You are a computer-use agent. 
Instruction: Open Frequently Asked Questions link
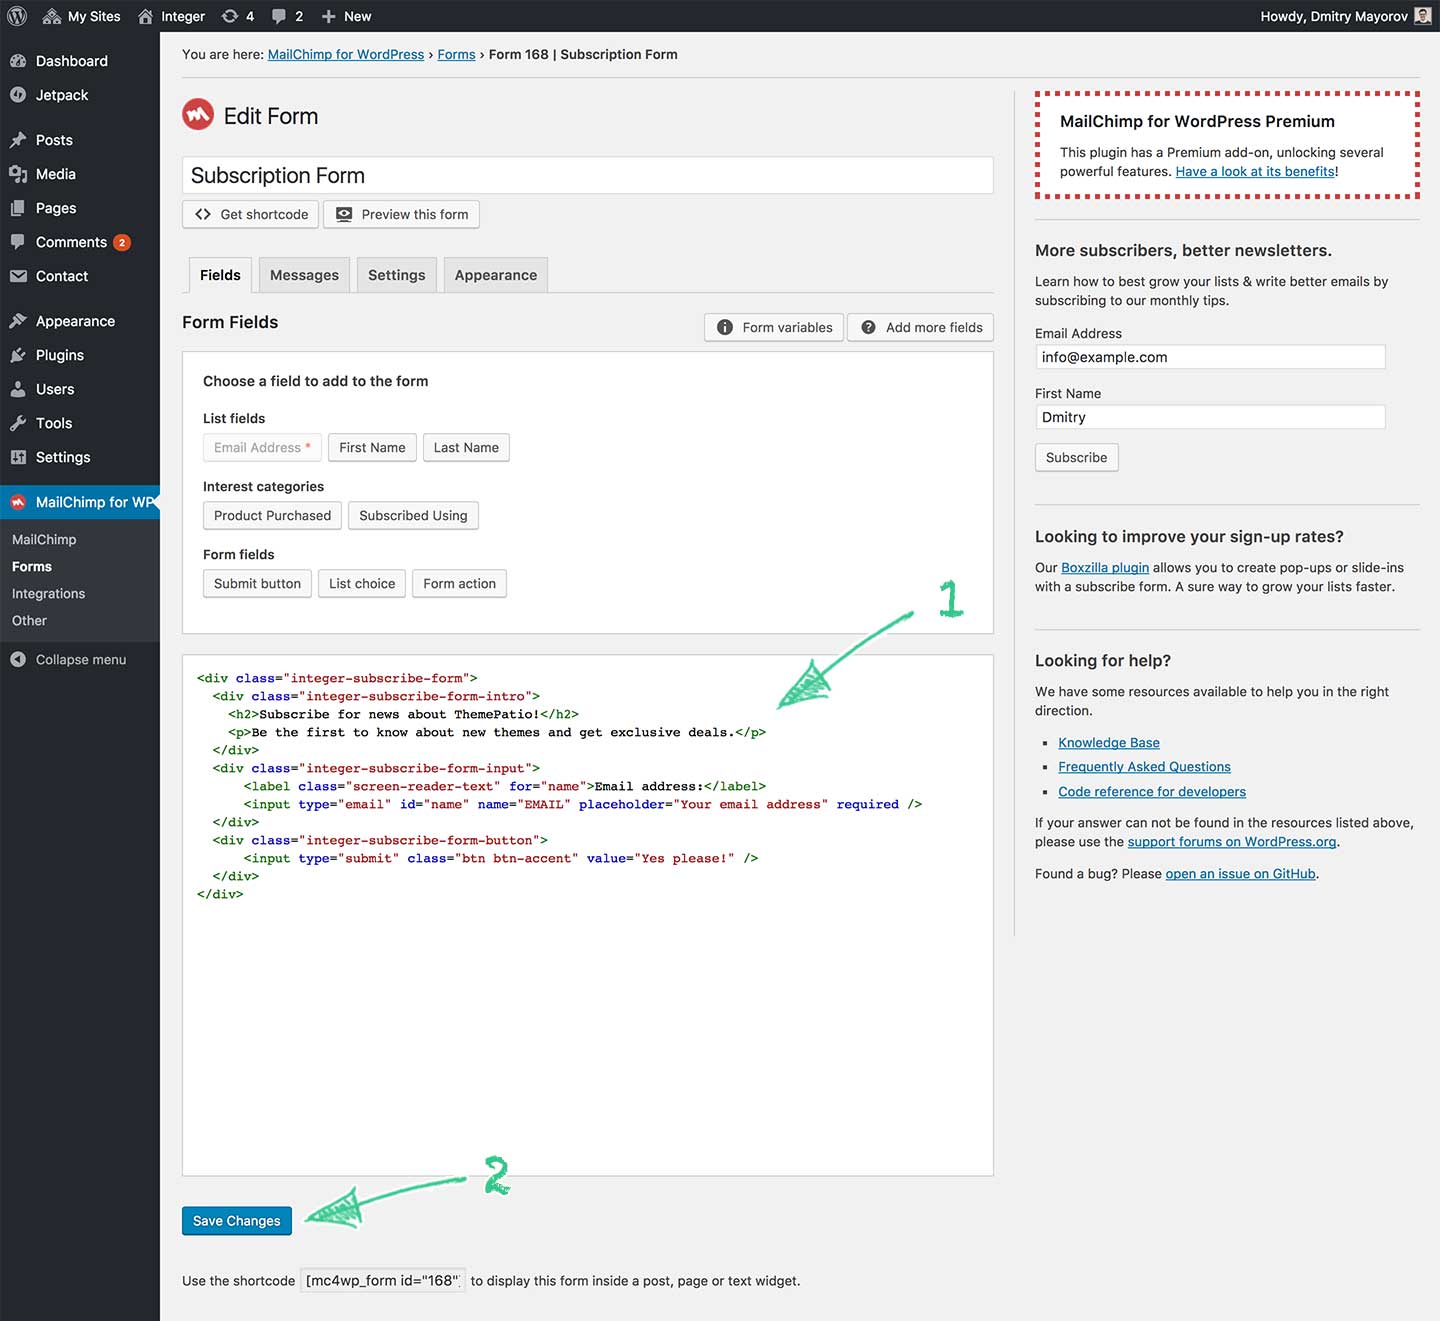[1144, 766]
